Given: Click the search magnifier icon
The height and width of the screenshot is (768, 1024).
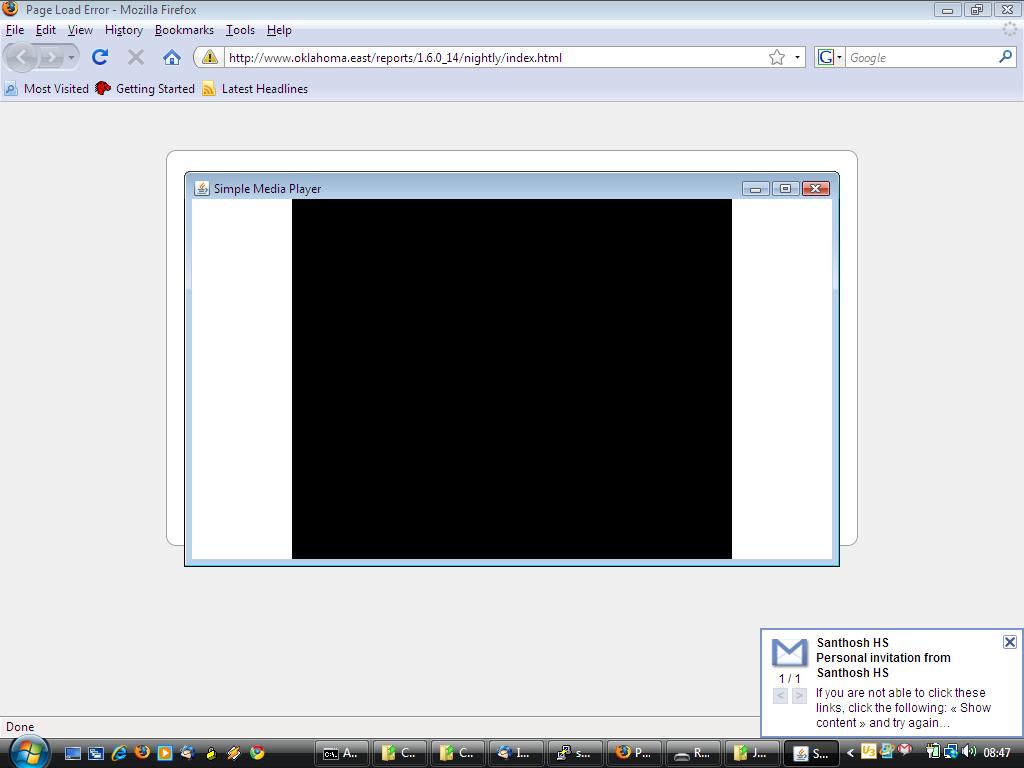Looking at the screenshot, I should point(1005,57).
